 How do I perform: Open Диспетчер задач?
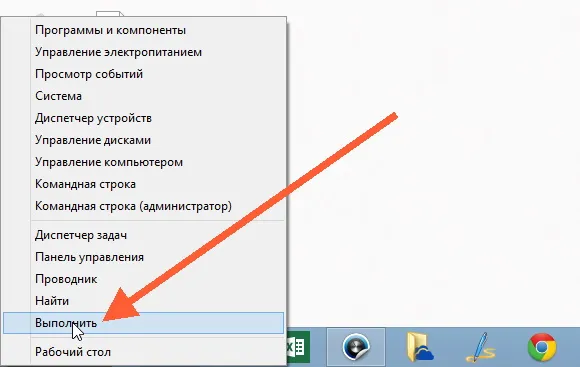tap(144, 235)
